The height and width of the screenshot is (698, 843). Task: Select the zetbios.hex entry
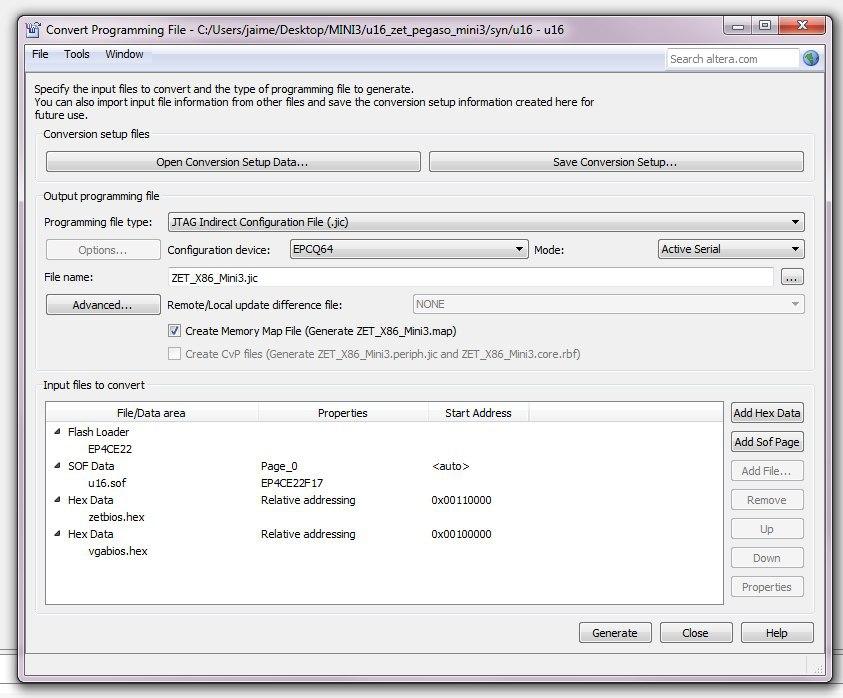[116, 517]
